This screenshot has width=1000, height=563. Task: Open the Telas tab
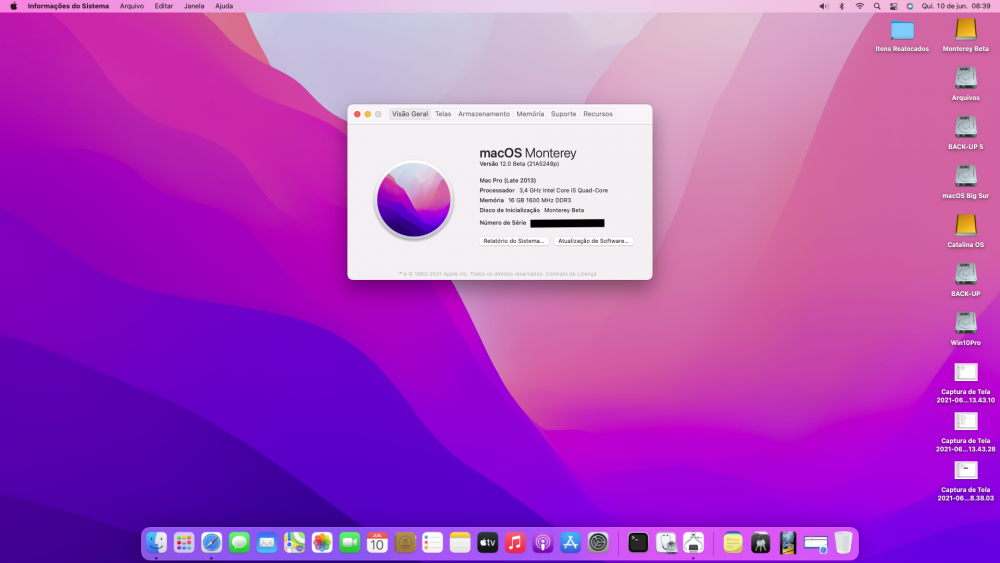443,114
